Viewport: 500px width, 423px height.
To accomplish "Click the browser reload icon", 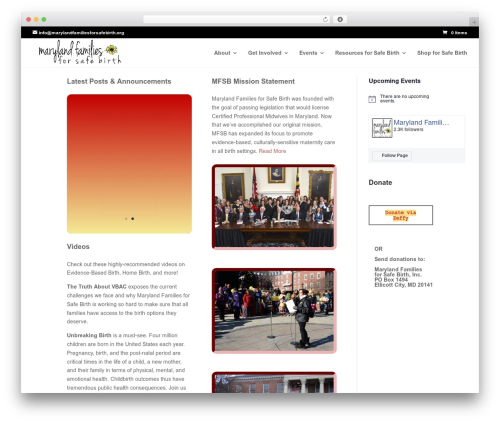I will coord(325,19).
